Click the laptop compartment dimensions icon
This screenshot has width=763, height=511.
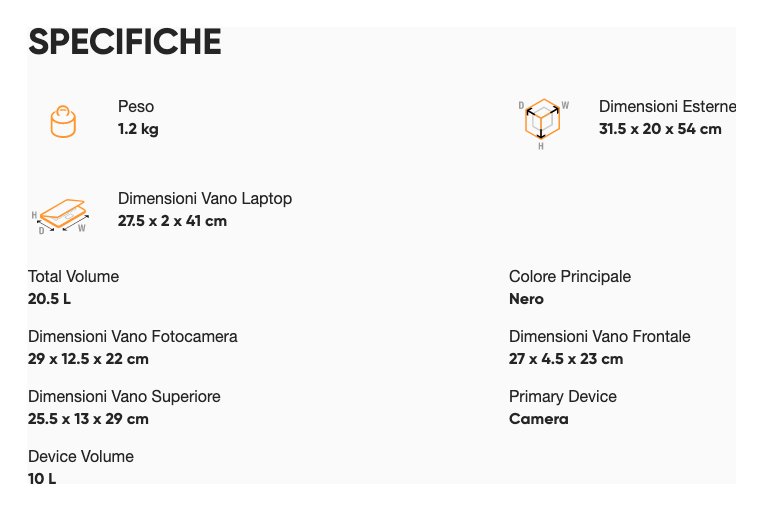tap(63, 213)
